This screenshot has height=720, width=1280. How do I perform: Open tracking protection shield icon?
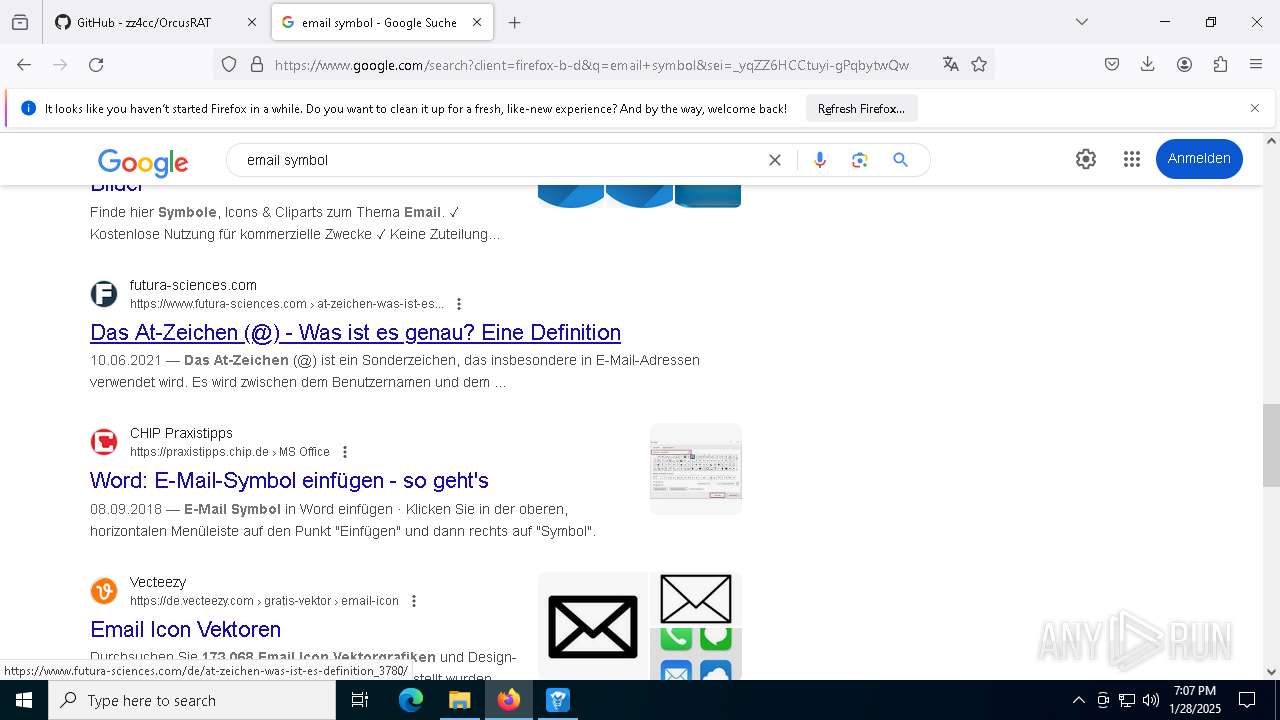[x=229, y=64]
